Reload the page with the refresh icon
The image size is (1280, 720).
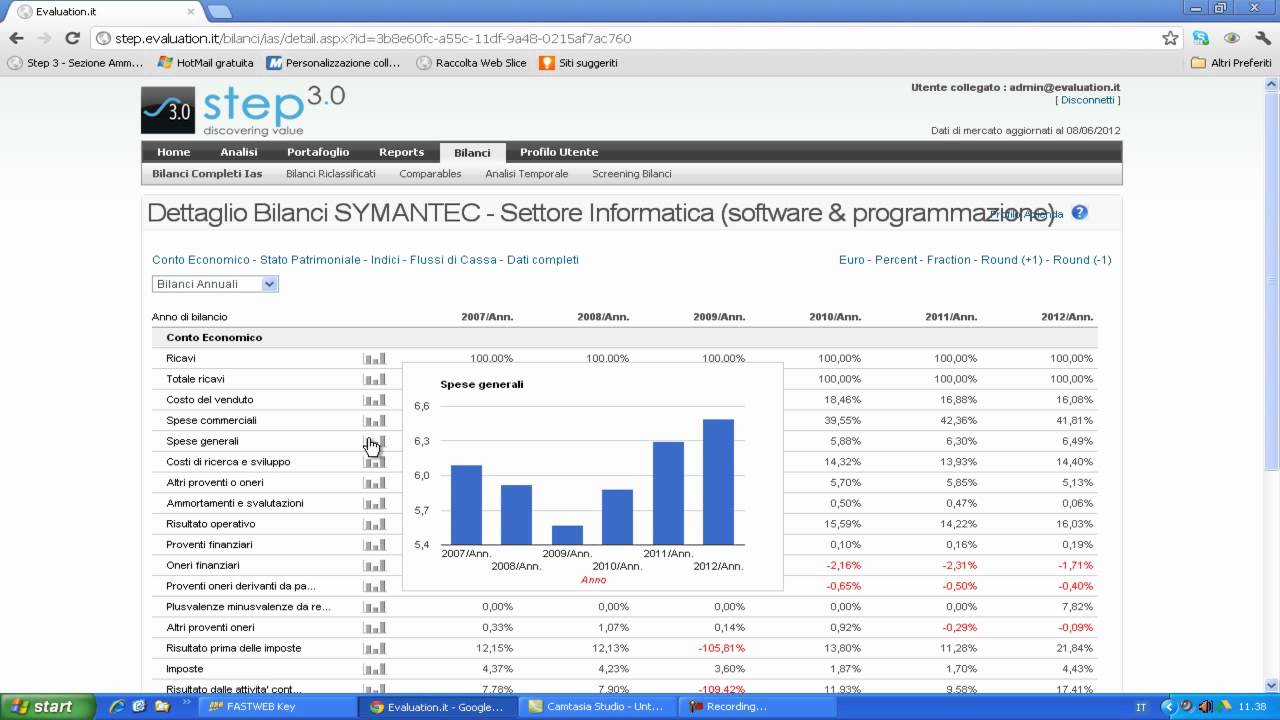tap(72, 38)
